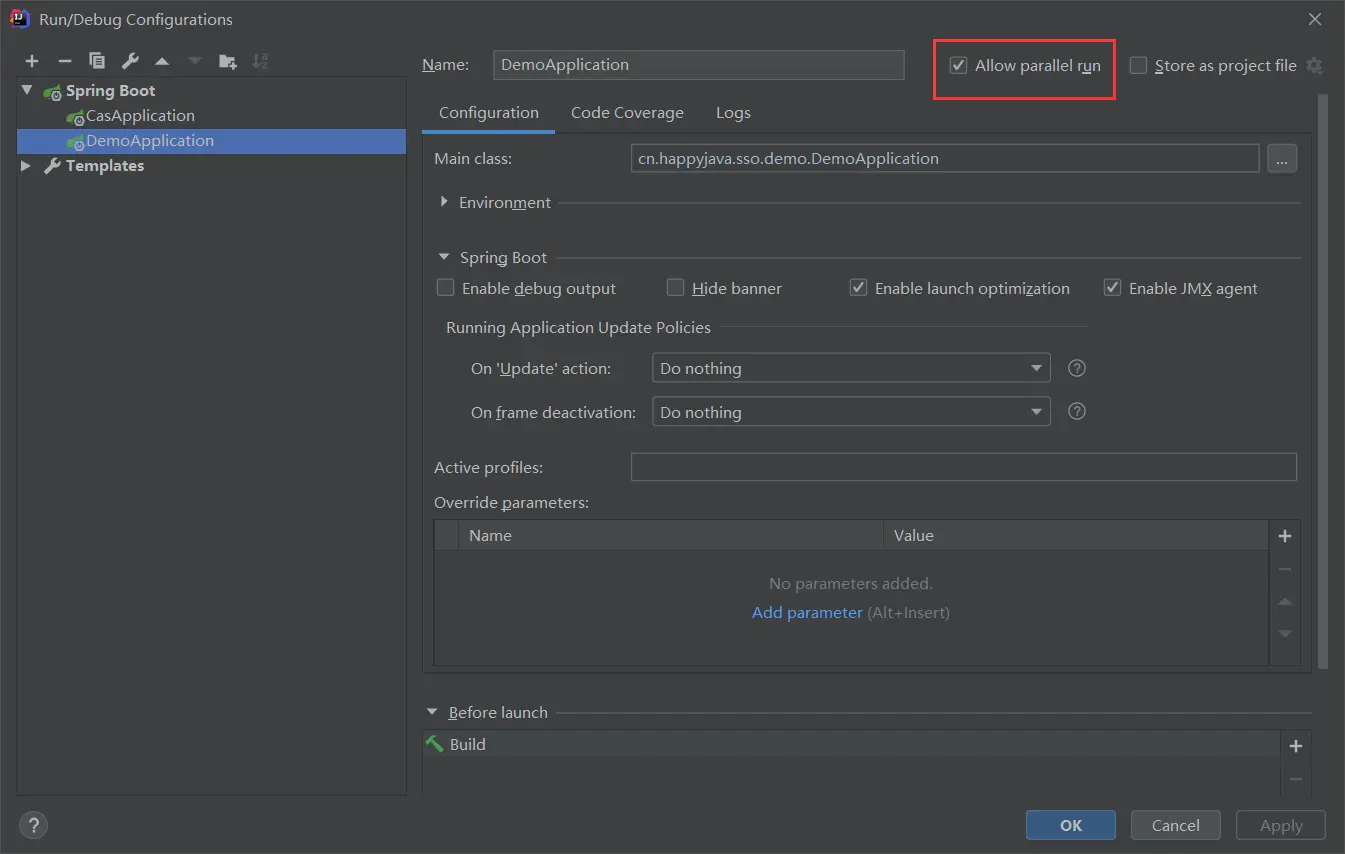Click the Apply button
1345x854 pixels.
coord(1281,825)
